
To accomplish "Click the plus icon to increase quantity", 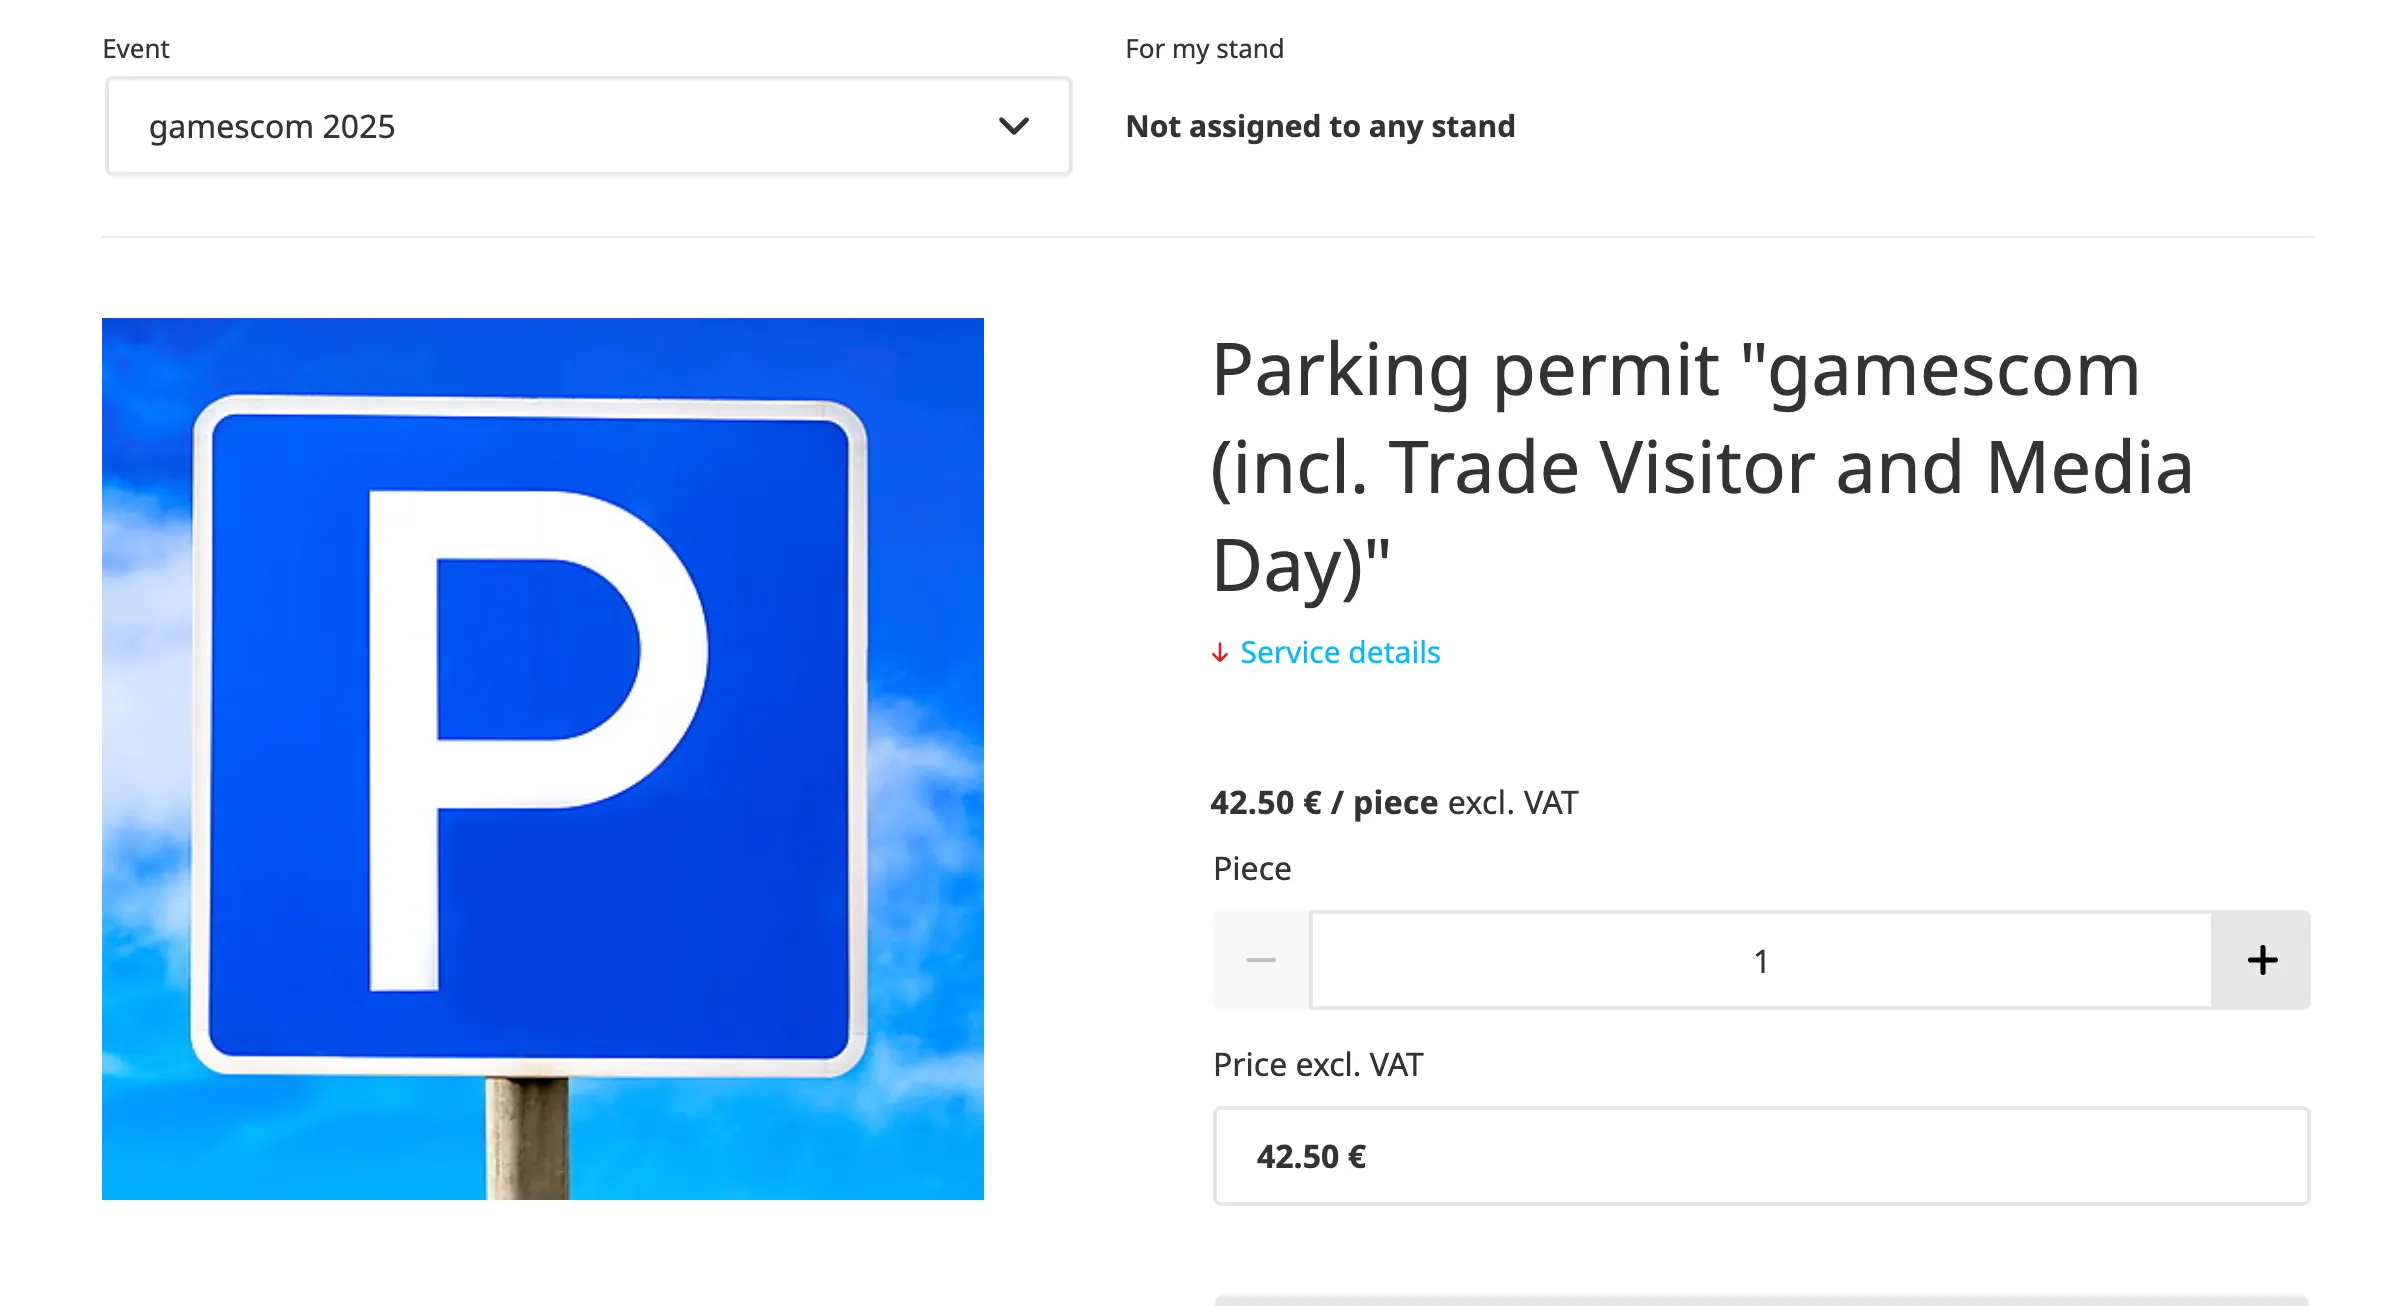I will coord(2260,959).
